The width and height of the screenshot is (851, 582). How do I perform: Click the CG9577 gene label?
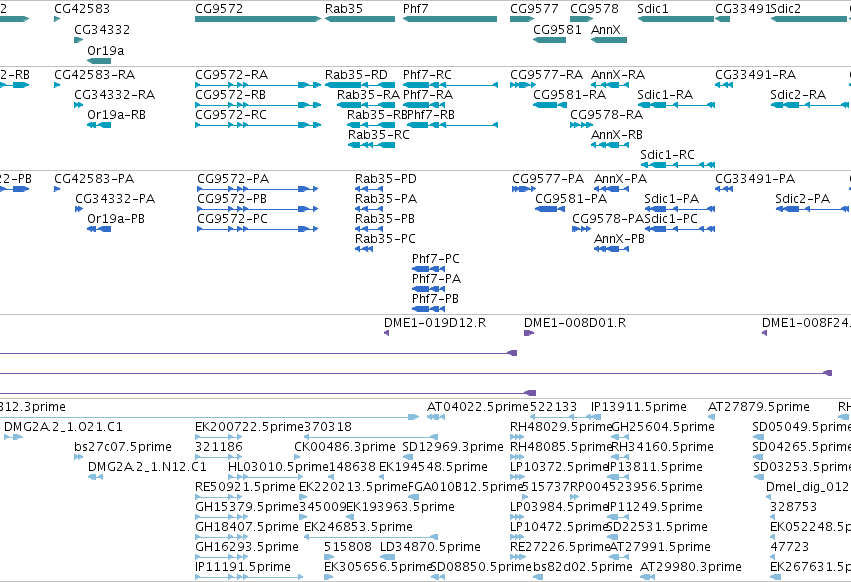[534, 9]
